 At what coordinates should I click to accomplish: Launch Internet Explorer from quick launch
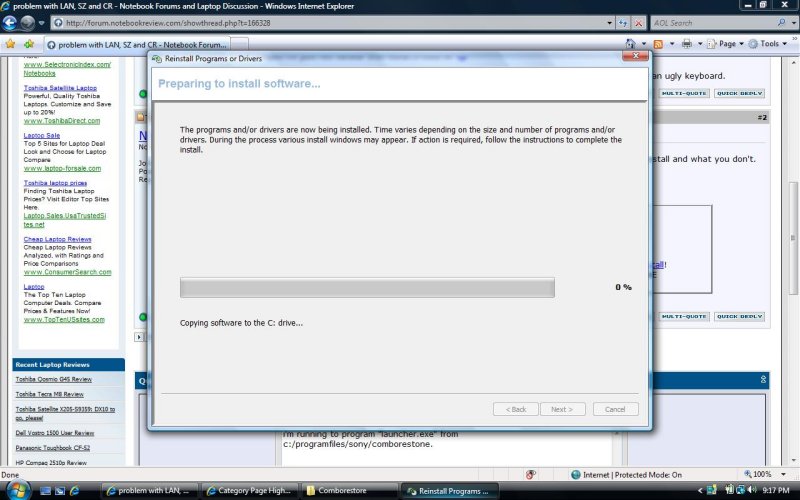click(74, 491)
